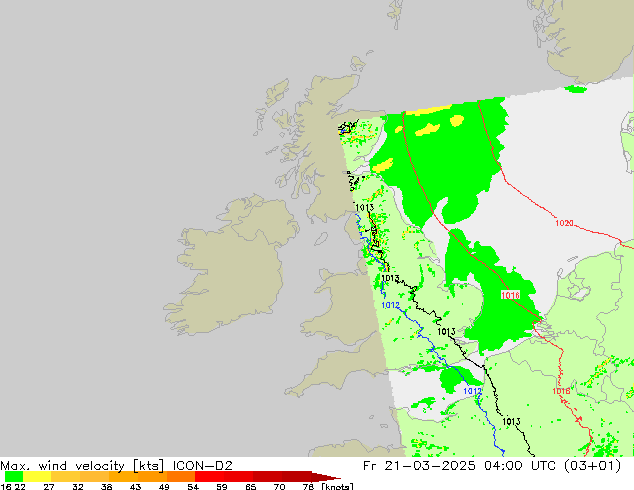Click the bright red 54–59 knots swatch

click(x=210, y=476)
